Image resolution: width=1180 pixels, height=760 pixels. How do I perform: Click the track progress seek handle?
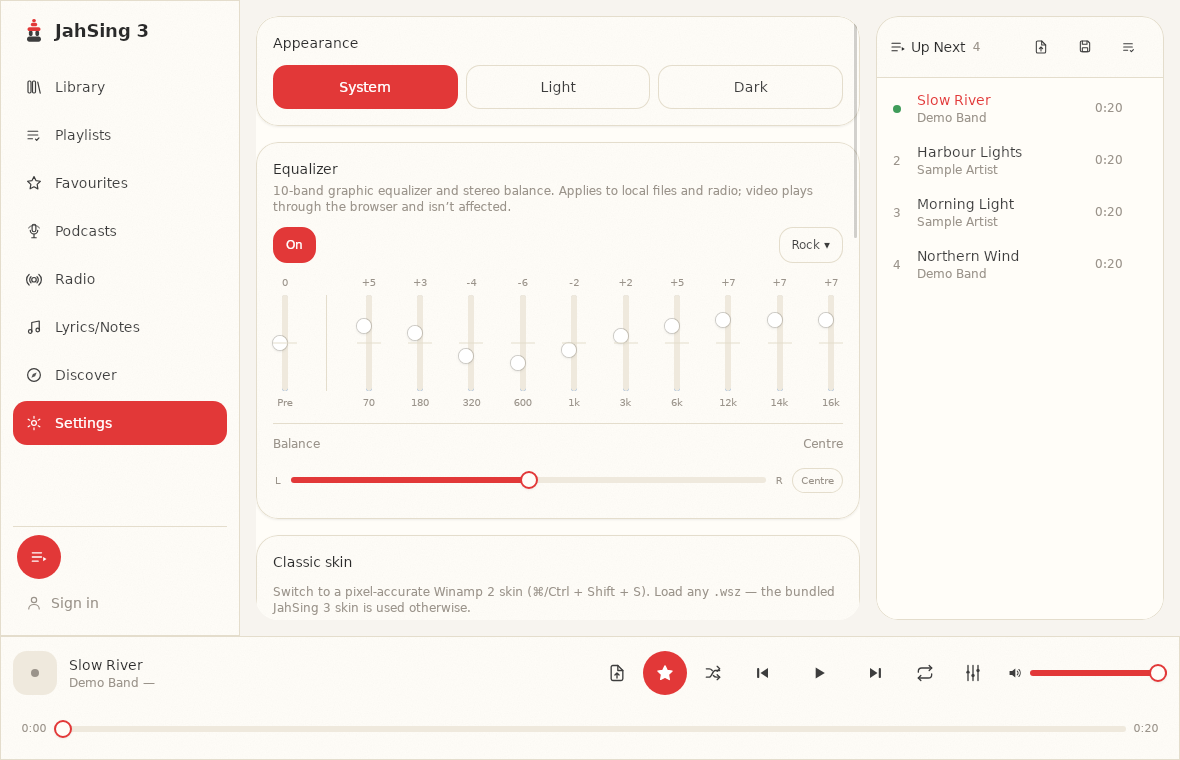coord(63,728)
